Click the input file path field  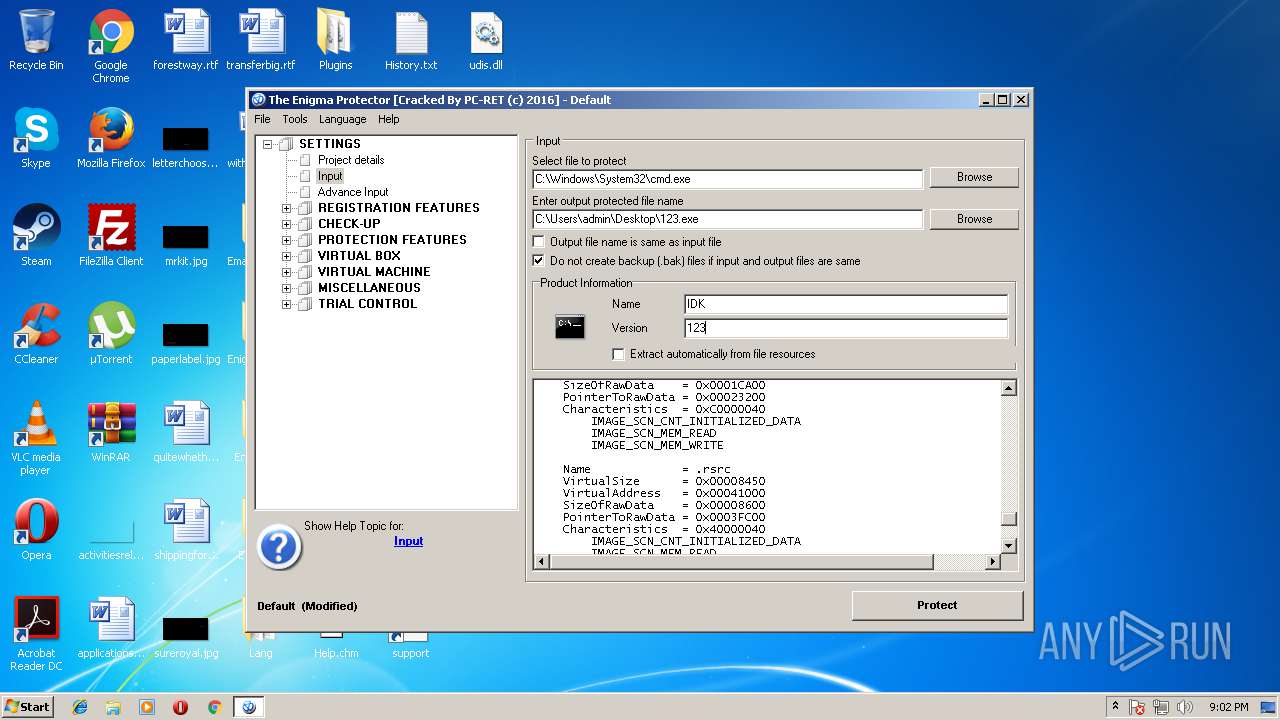coord(727,179)
